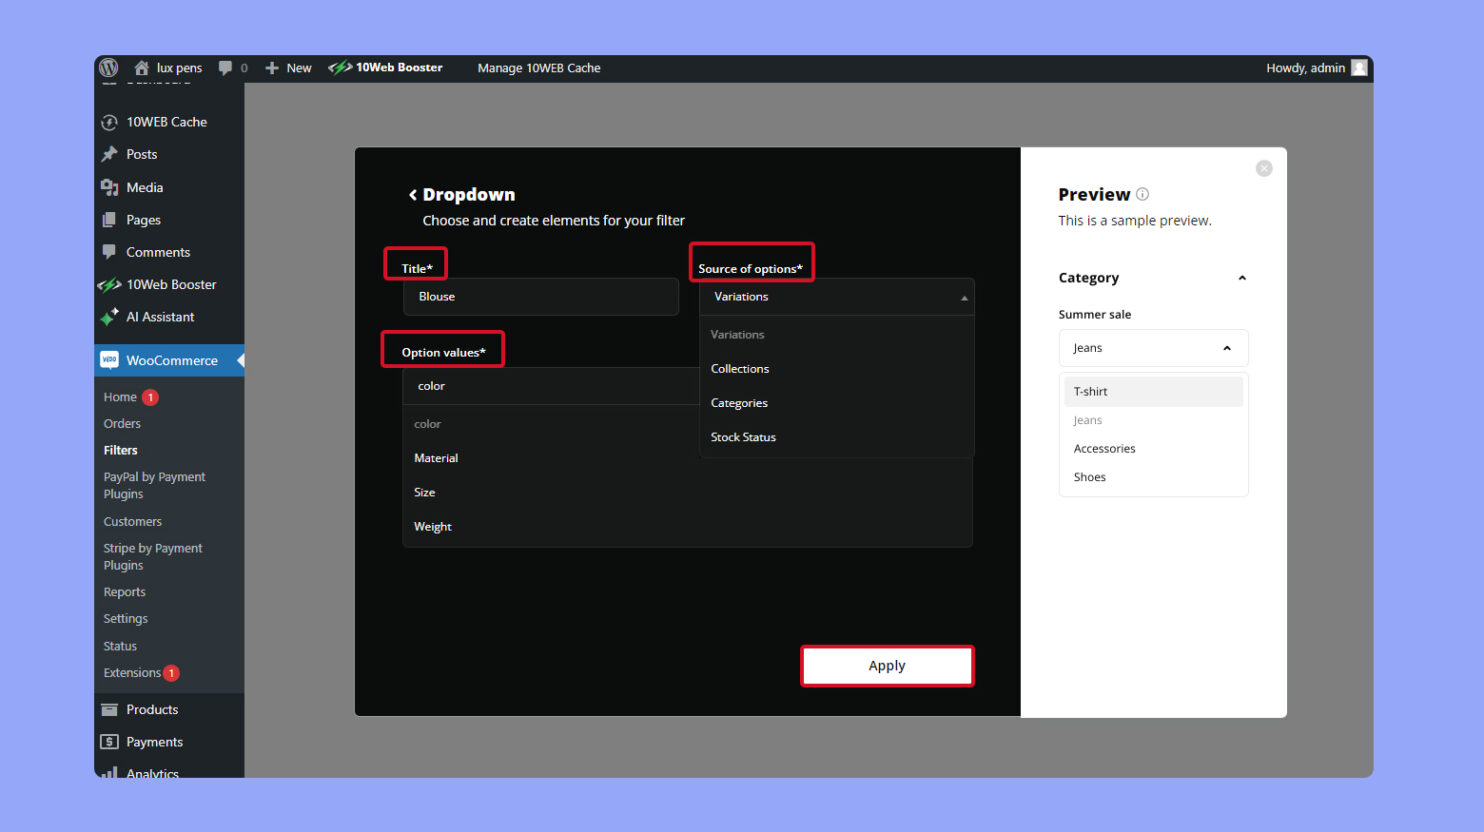Click the Apply button
The height and width of the screenshot is (832, 1484).
886,665
